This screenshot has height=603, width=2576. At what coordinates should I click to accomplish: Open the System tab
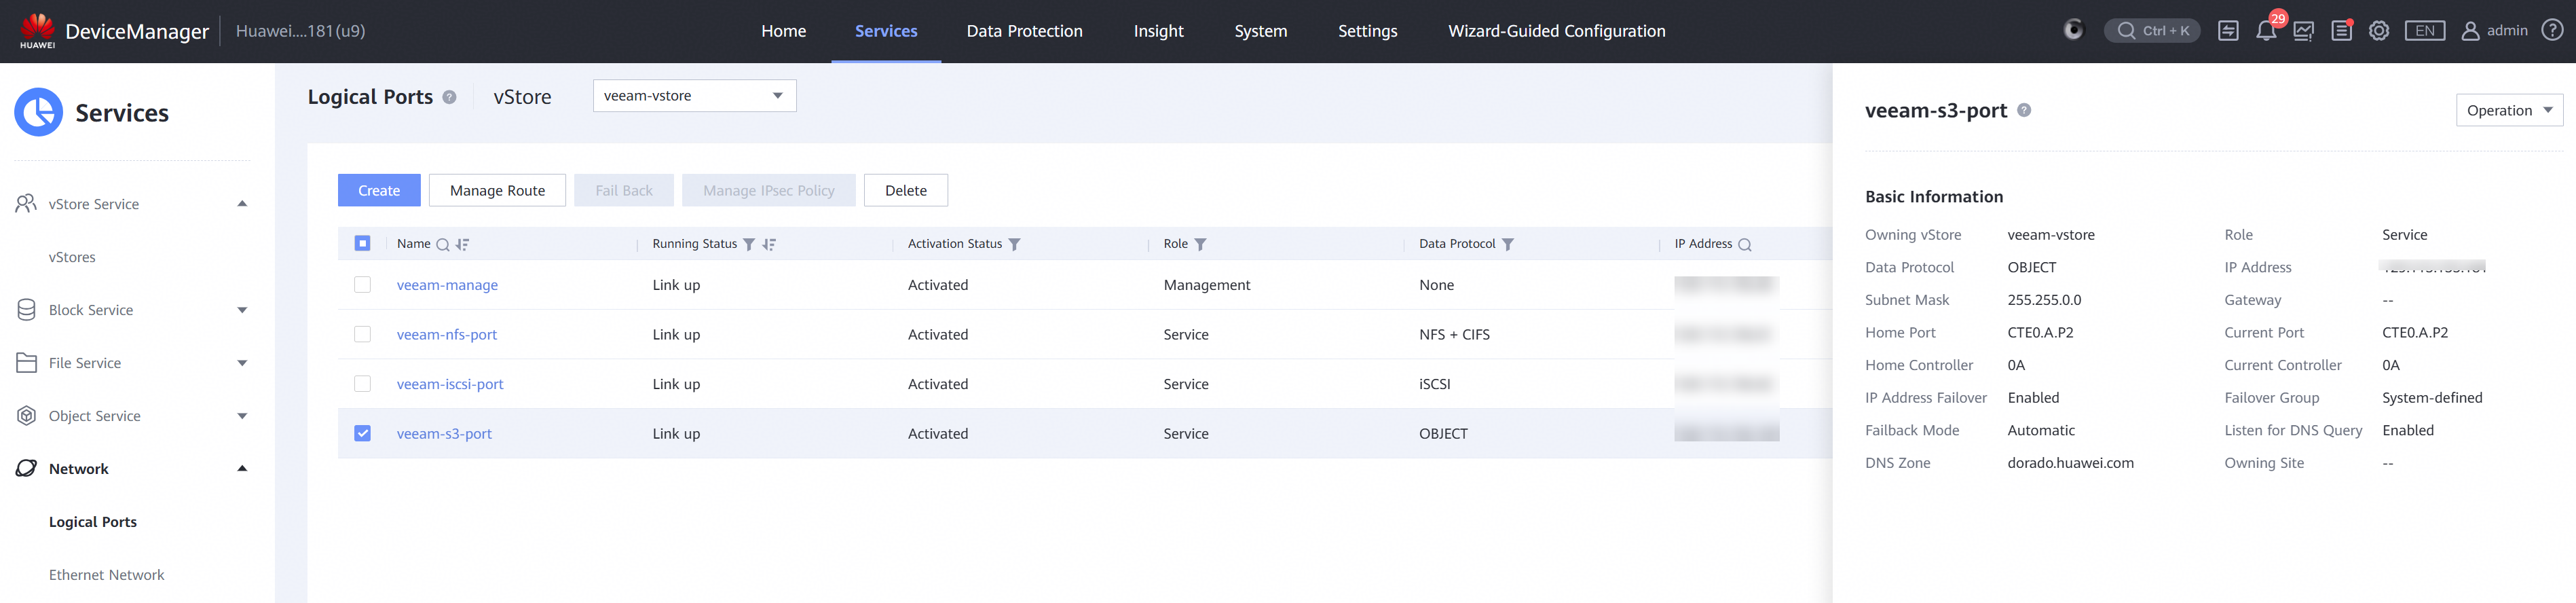tap(1260, 31)
